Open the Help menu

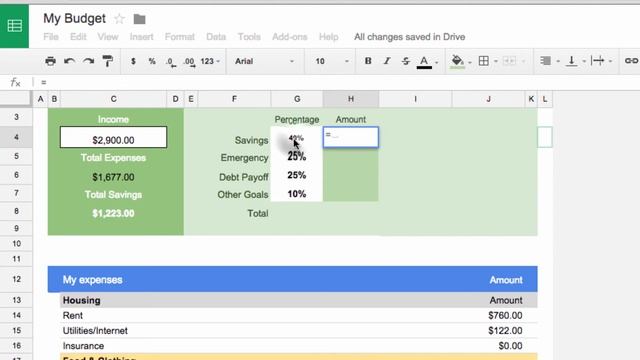click(329, 37)
